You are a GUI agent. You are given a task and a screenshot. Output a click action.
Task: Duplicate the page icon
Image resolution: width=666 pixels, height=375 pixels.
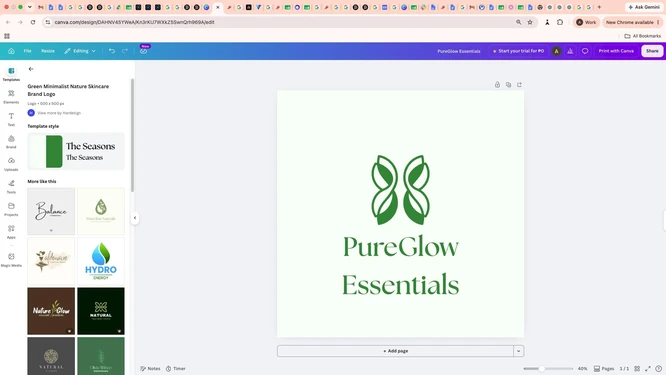tap(508, 85)
